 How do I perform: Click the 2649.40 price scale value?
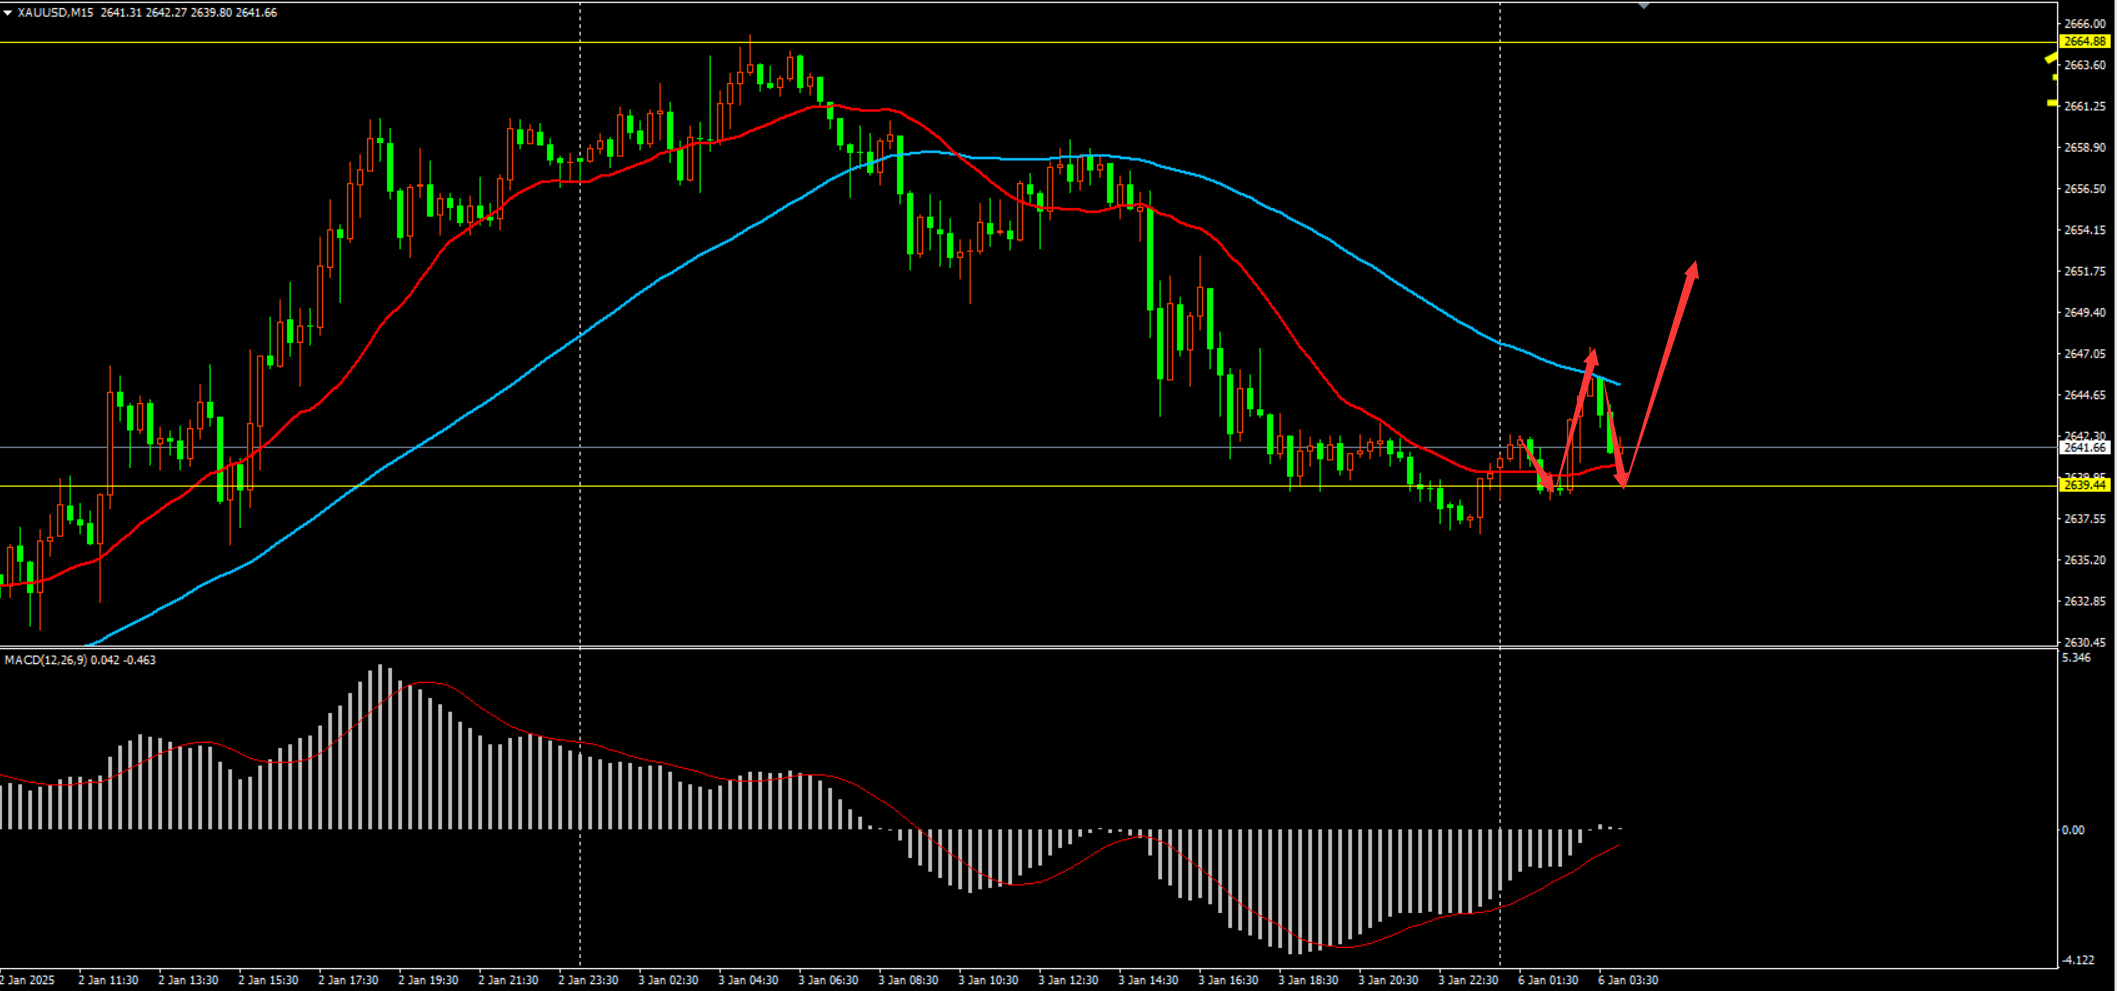(2085, 313)
